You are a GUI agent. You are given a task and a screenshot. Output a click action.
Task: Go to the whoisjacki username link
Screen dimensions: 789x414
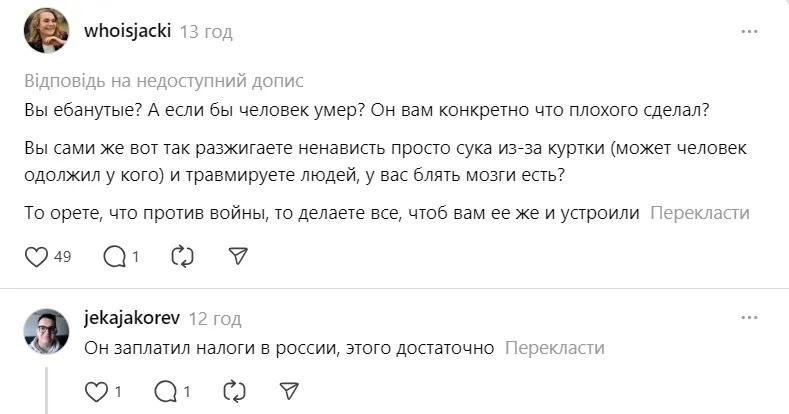pyautogui.click(x=128, y=31)
